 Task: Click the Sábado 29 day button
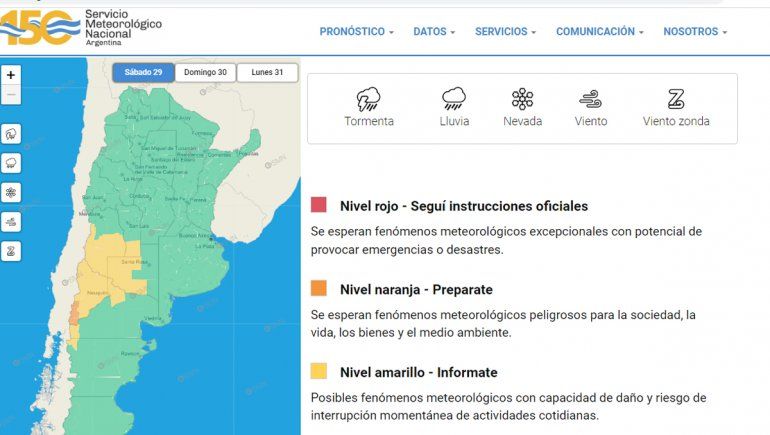tap(143, 72)
